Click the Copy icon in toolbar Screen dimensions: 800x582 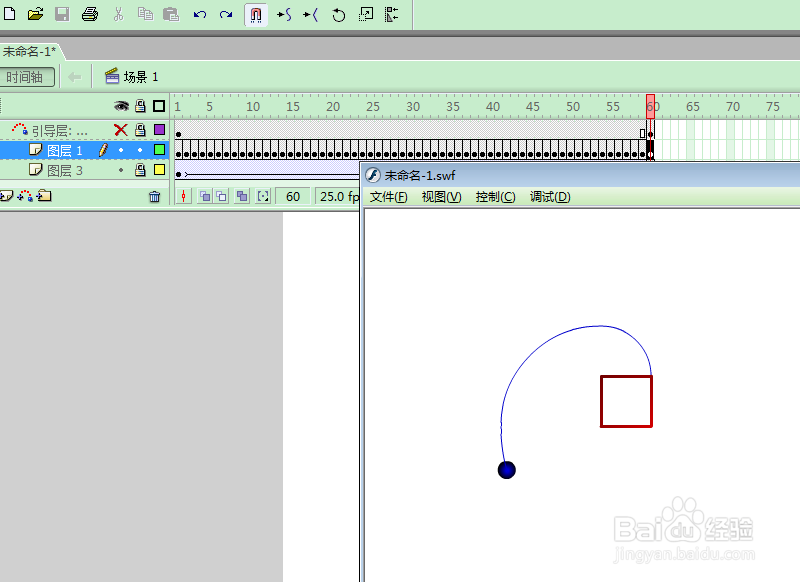[145, 14]
